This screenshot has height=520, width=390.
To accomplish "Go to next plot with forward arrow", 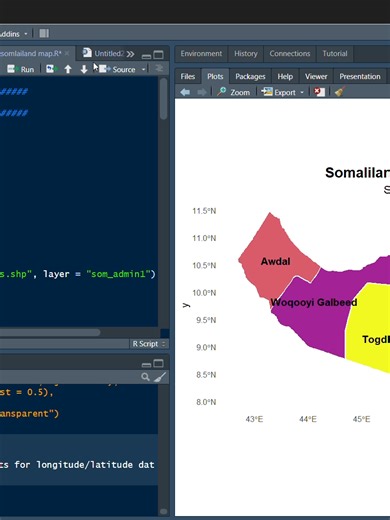I will 202,92.
